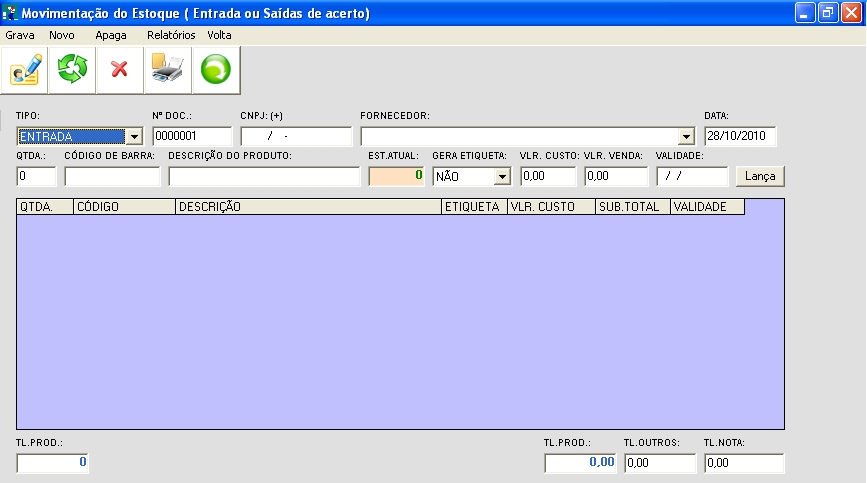The image size is (867, 483).
Task: Select the Apaga menu item
Action: (111, 34)
